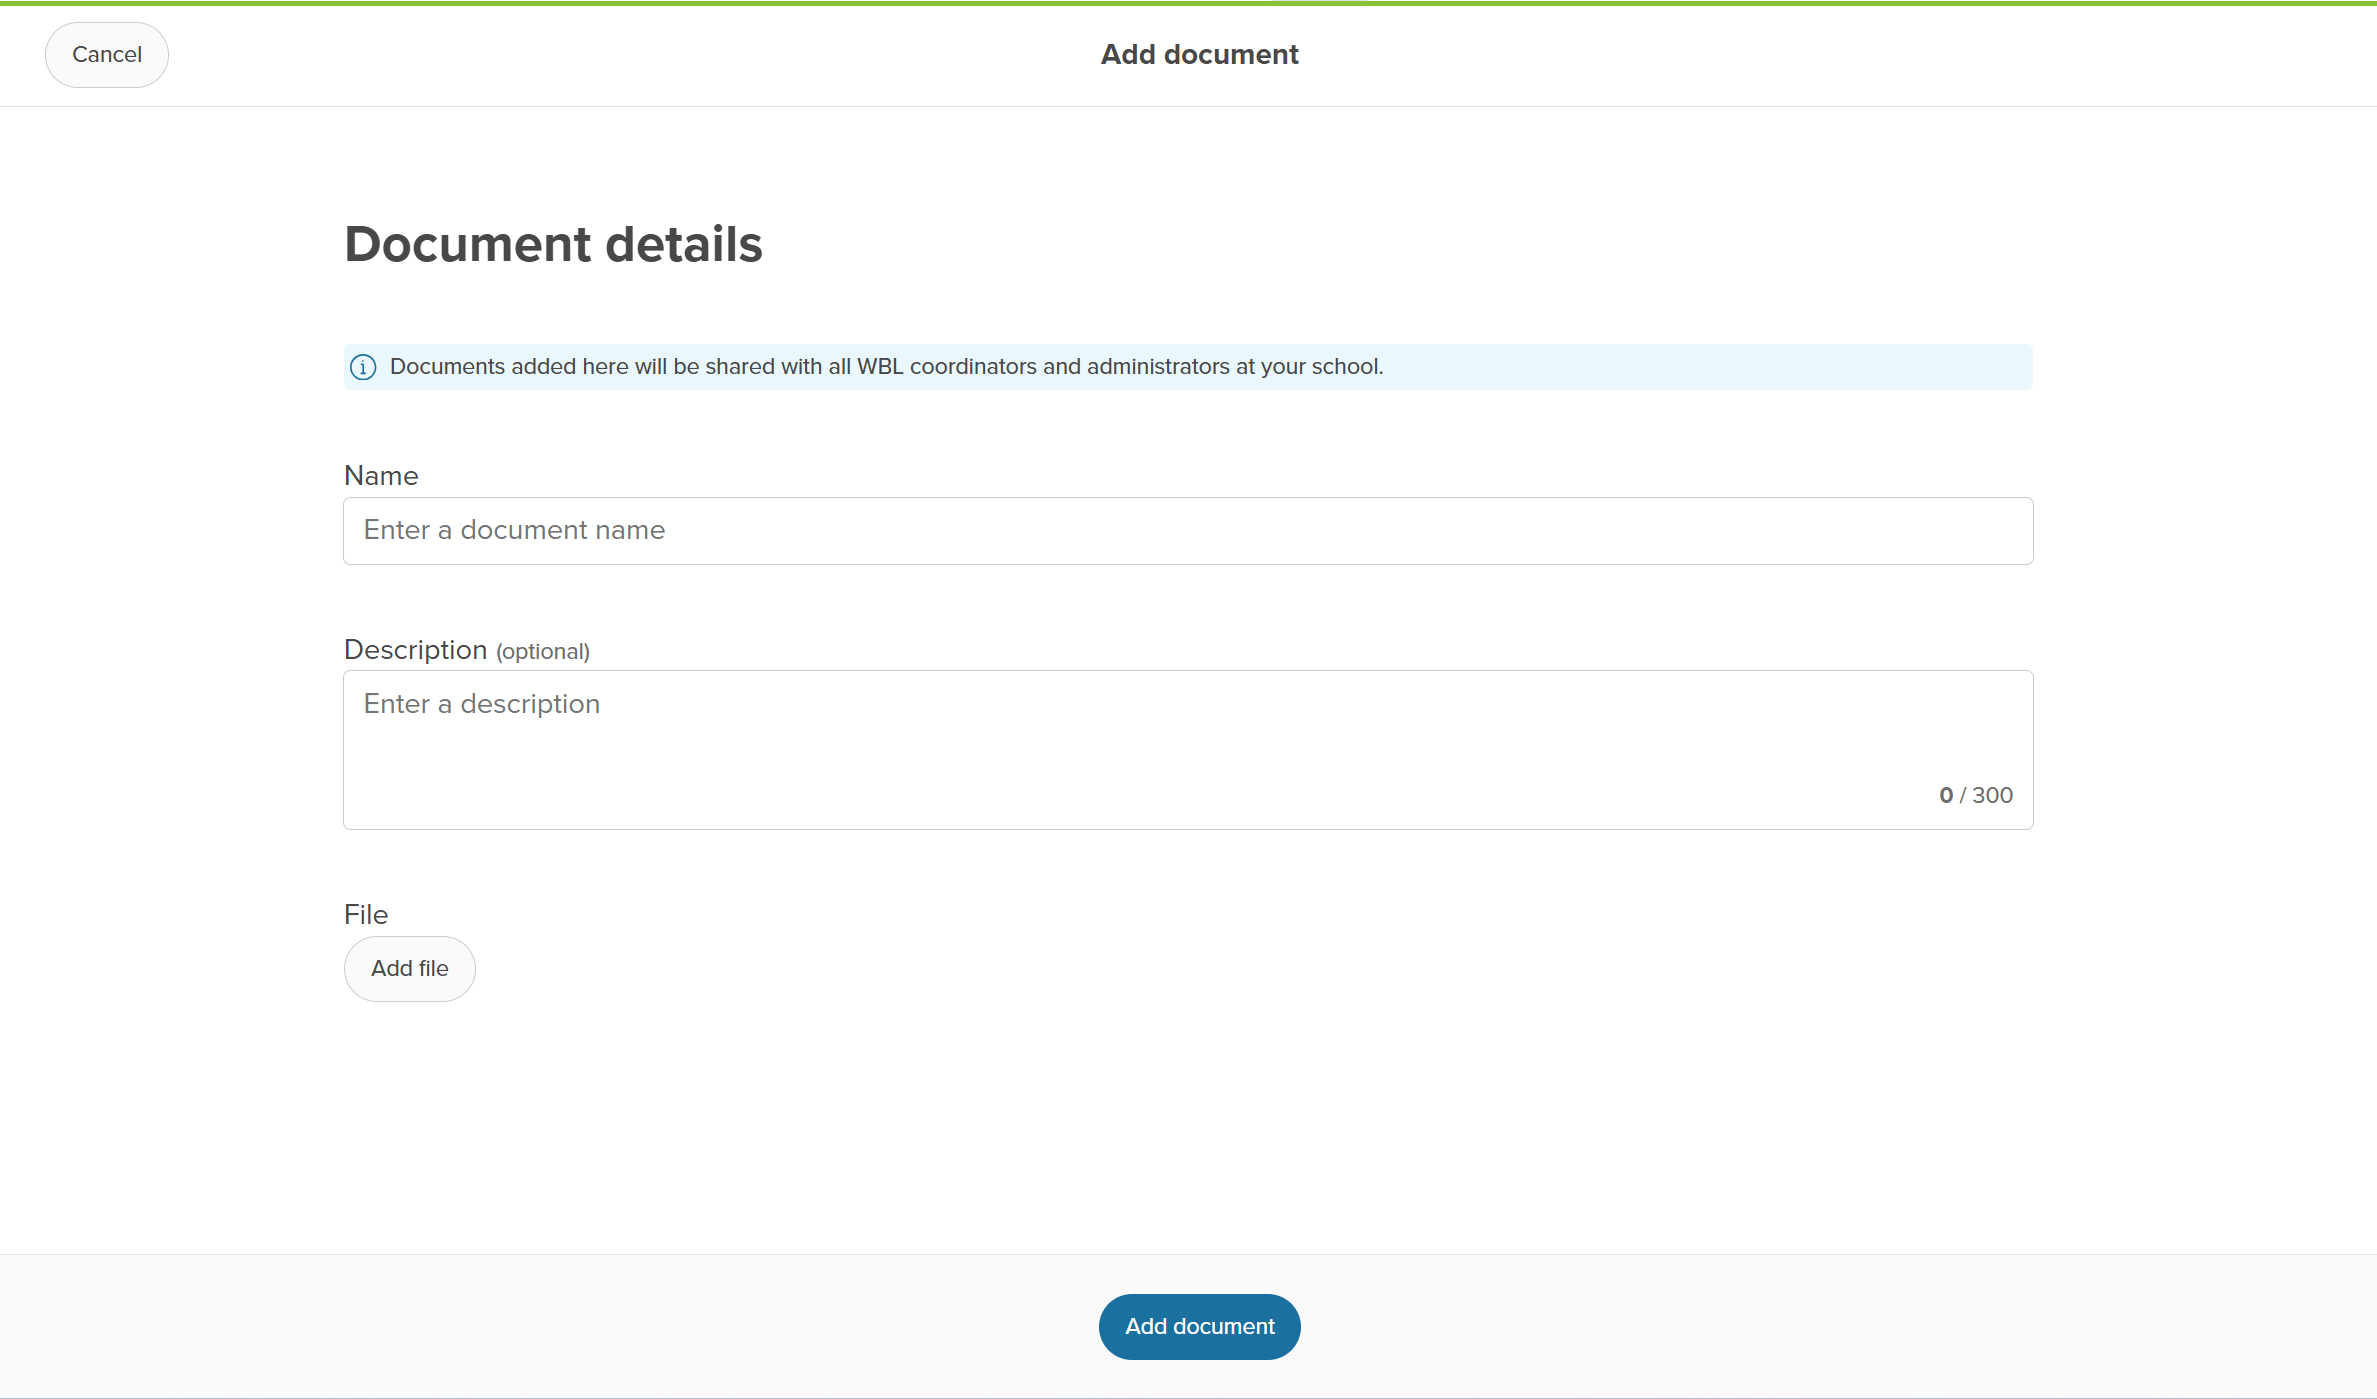Click the shared-with-WBL-coordinators banner text
The image size is (2377, 1399).
(x=886, y=367)
